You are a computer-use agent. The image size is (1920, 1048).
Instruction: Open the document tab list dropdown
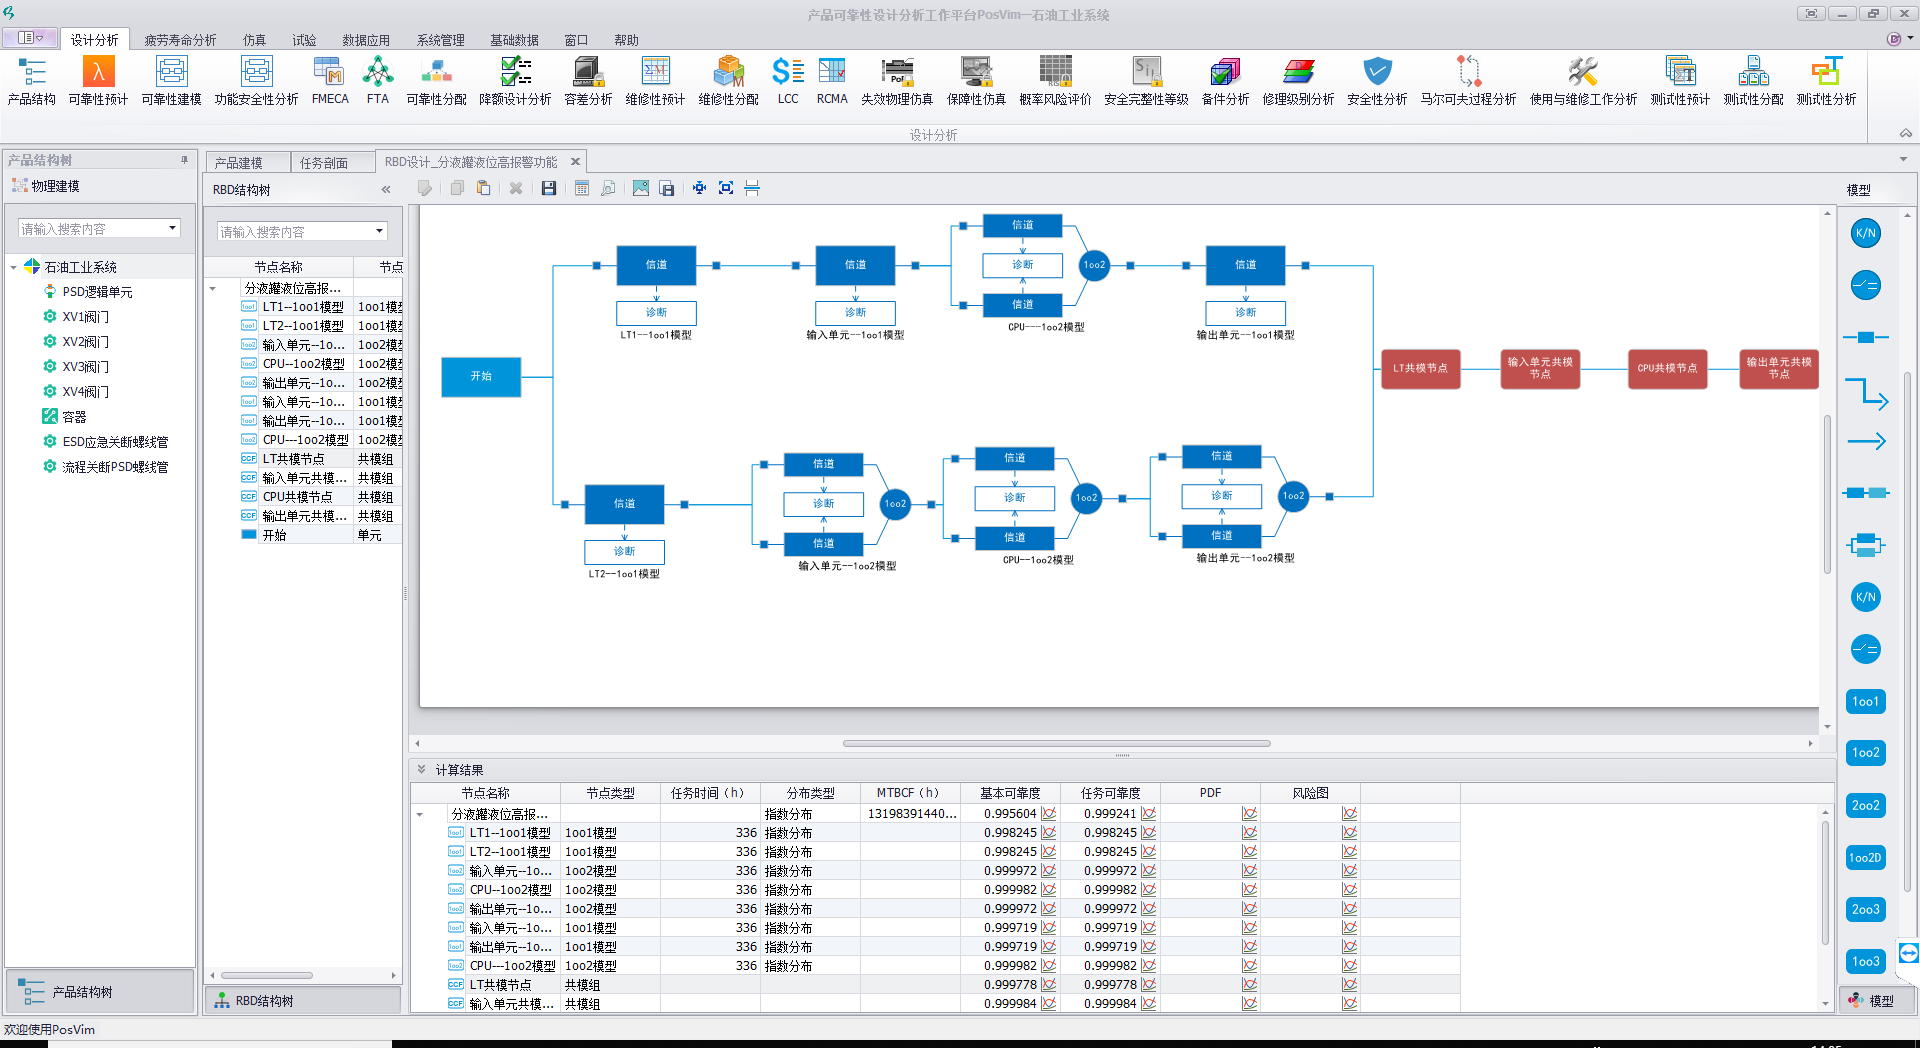pyautogui.click(x=1903, y=159)
